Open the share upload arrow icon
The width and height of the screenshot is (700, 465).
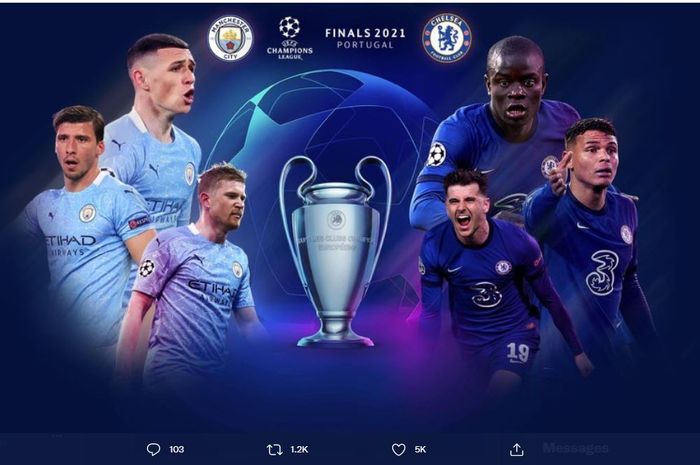click(517, 449)
